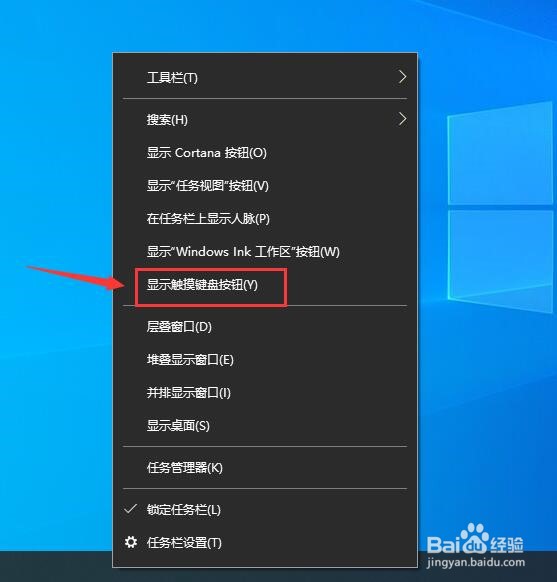Uncheck 锁定任务栏(L) option

(265, 510)
